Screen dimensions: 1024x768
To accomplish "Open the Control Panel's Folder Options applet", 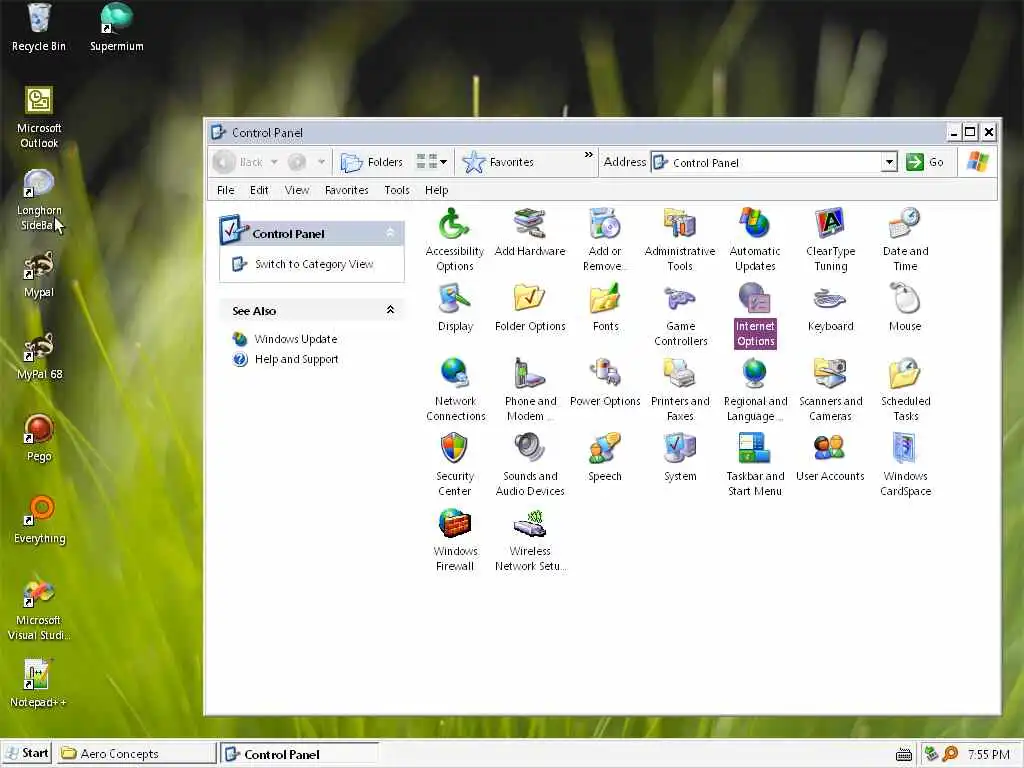I will (530, 308).
